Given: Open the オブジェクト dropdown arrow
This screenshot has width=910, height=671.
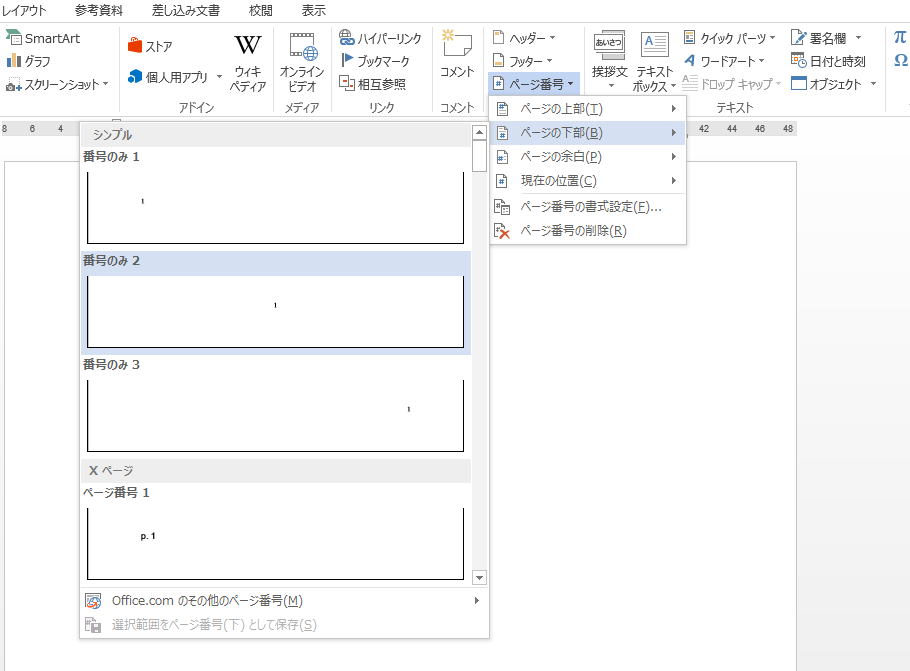Looking at the screenshot, I should (x=873, y=84).
